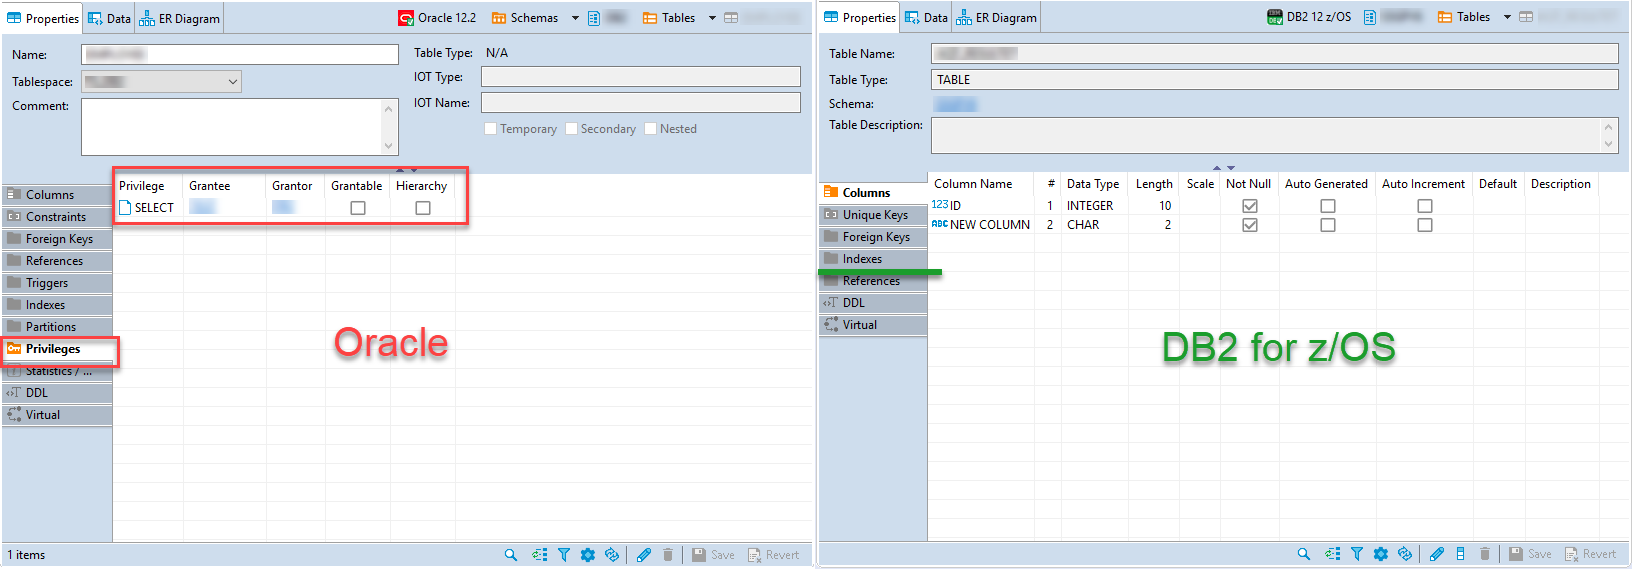The height and width of the screenshot is (569, 1632).
Task: Click Revert button in DB2 panel
Action: tap(1590, 554)
